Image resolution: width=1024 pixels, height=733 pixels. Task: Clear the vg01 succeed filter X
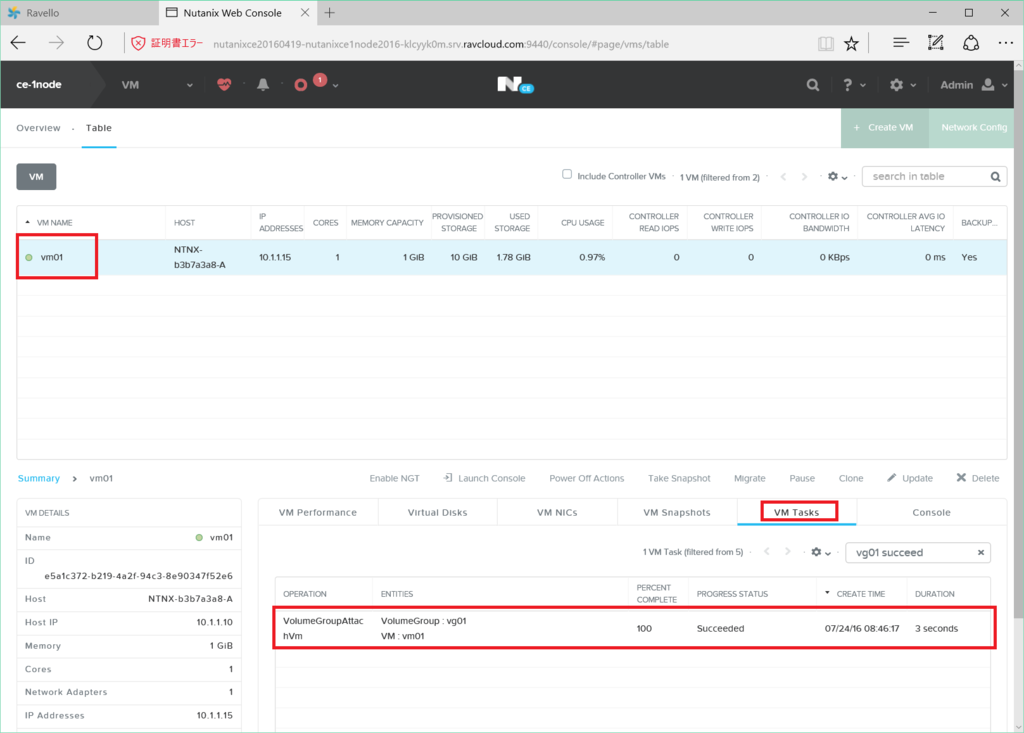[980, 553]
